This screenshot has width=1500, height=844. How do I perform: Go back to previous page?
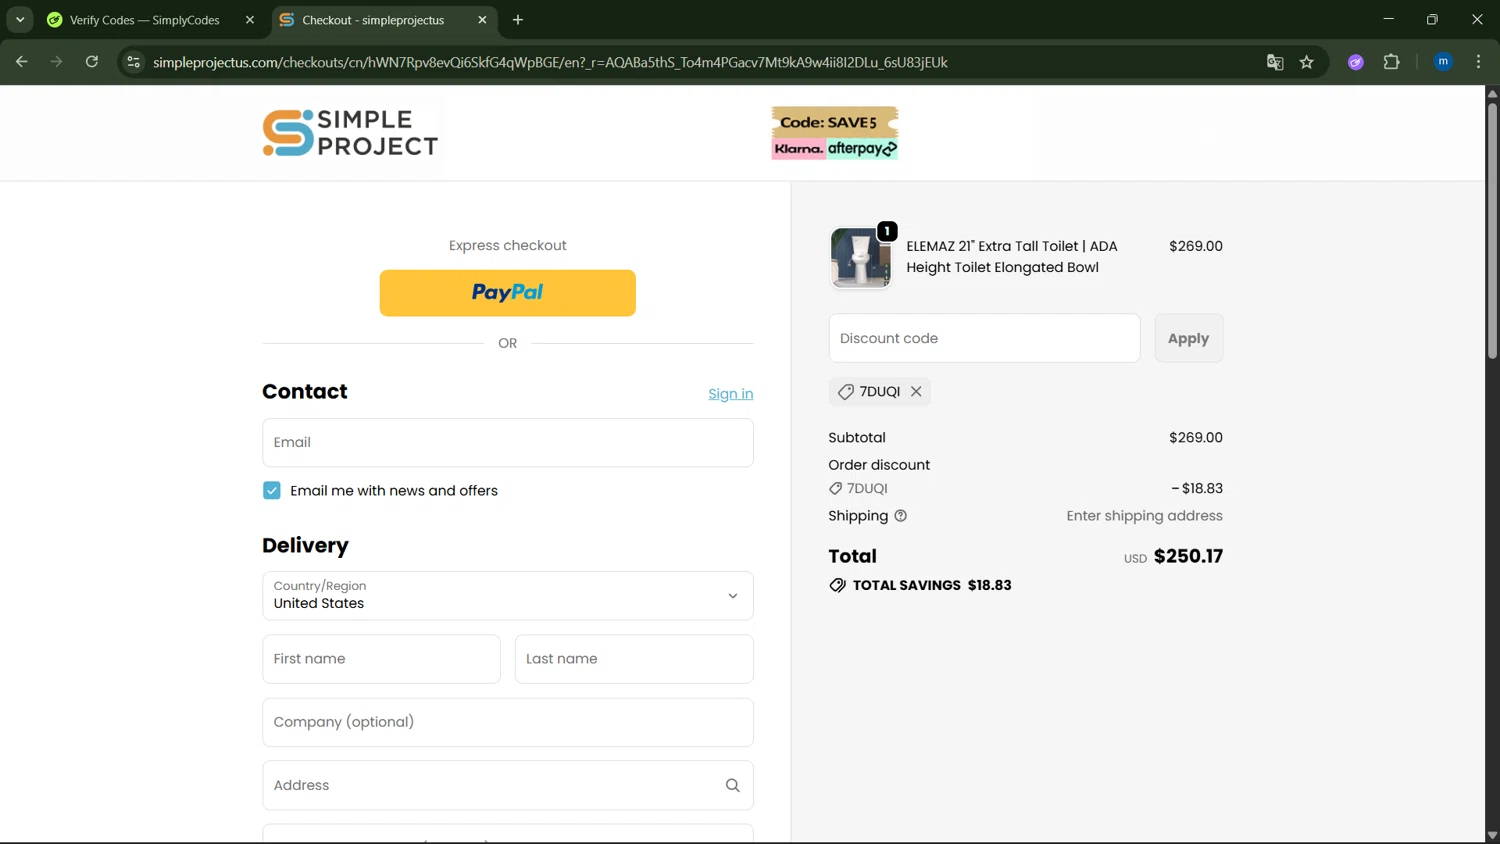tap(21, 62)
